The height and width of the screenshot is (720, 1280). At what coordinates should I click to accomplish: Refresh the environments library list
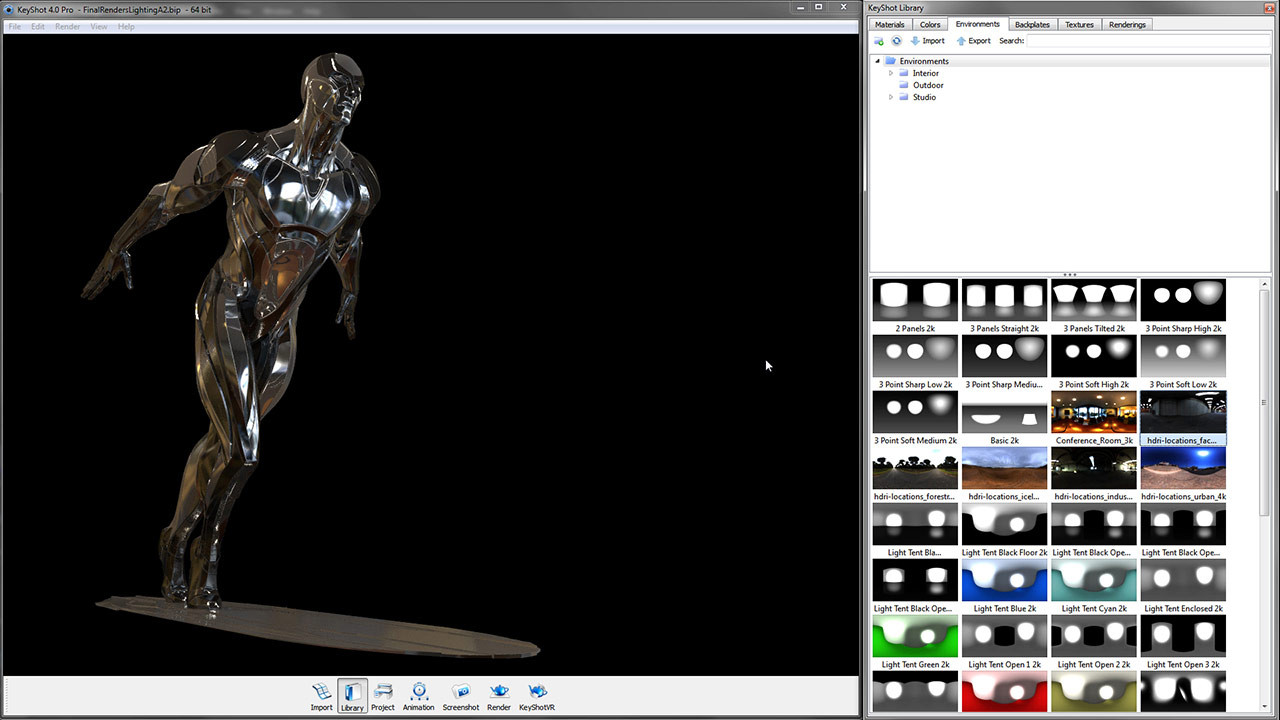pos(896,40)
